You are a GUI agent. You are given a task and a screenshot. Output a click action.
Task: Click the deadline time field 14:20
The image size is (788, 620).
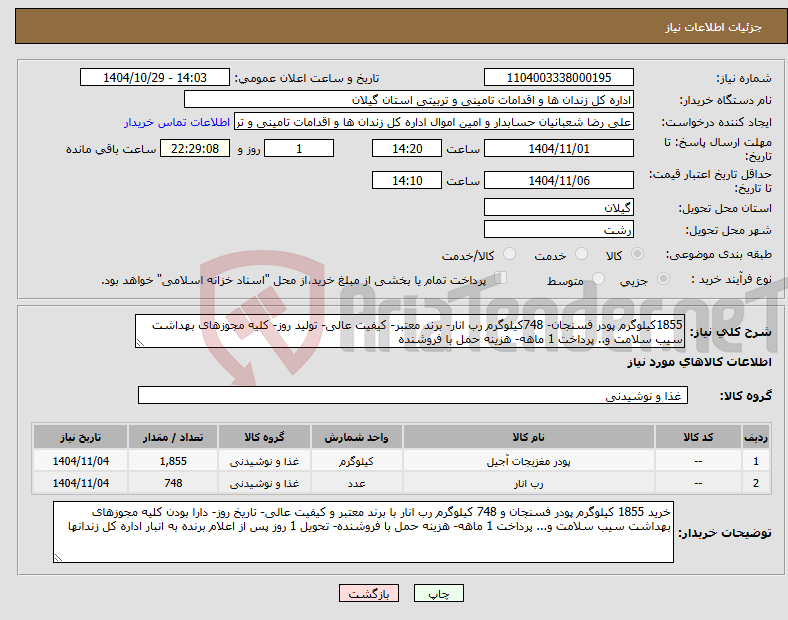pos(407,149)
